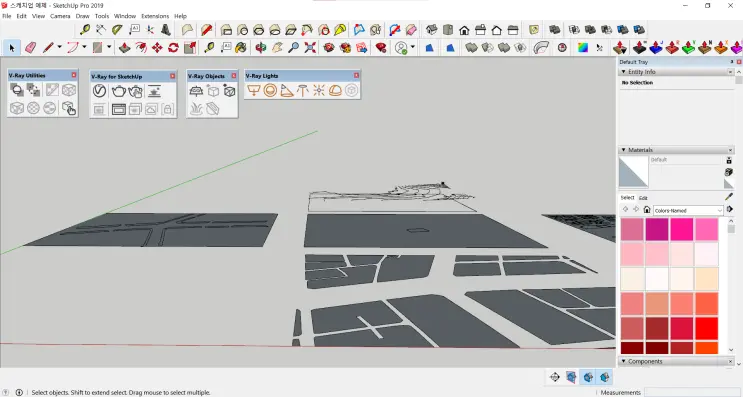Open the Edit menu
743x397 pixels.
click(x=22, y=16)
